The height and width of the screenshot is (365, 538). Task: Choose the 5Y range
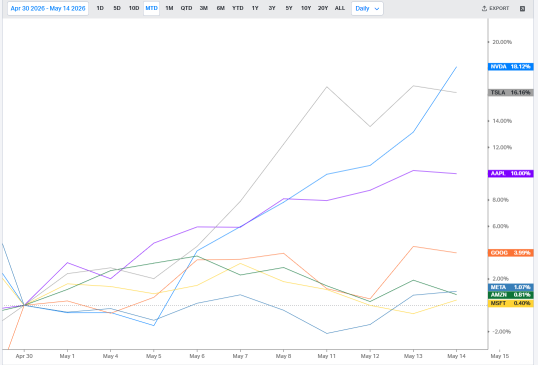pyautogui.click(x=289, y=8)
